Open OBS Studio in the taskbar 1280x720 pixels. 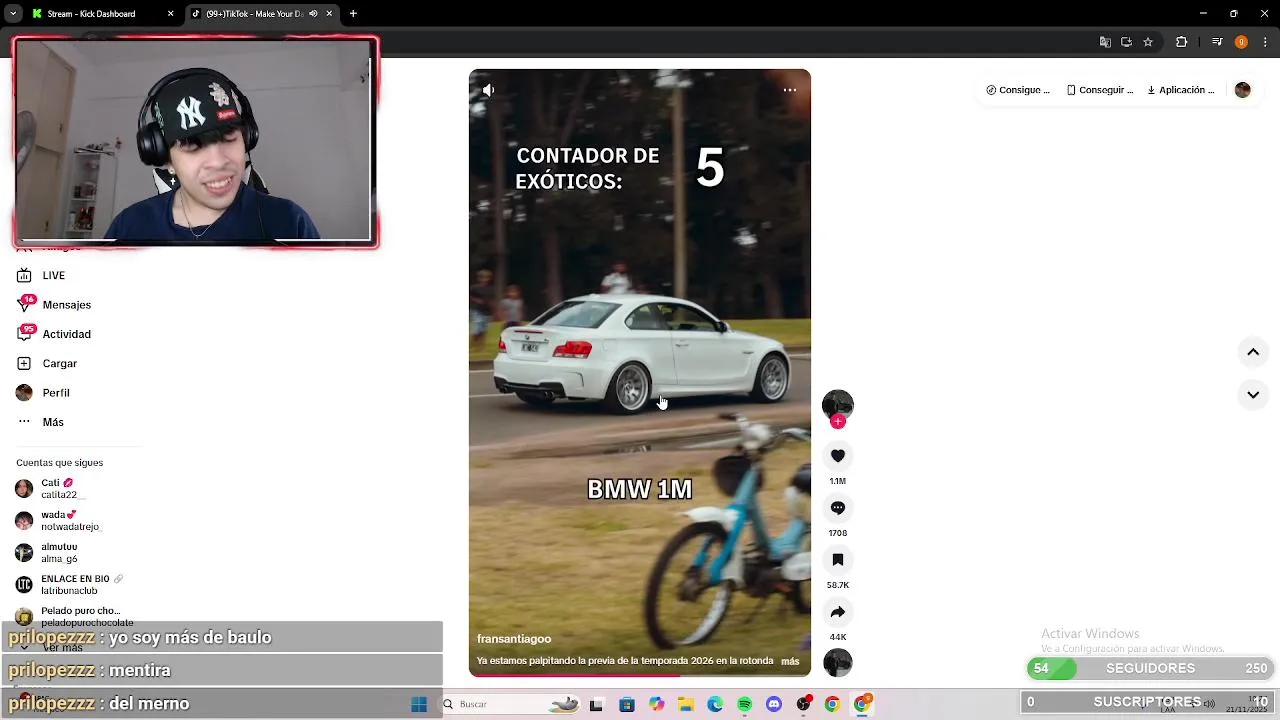point(803,705)
